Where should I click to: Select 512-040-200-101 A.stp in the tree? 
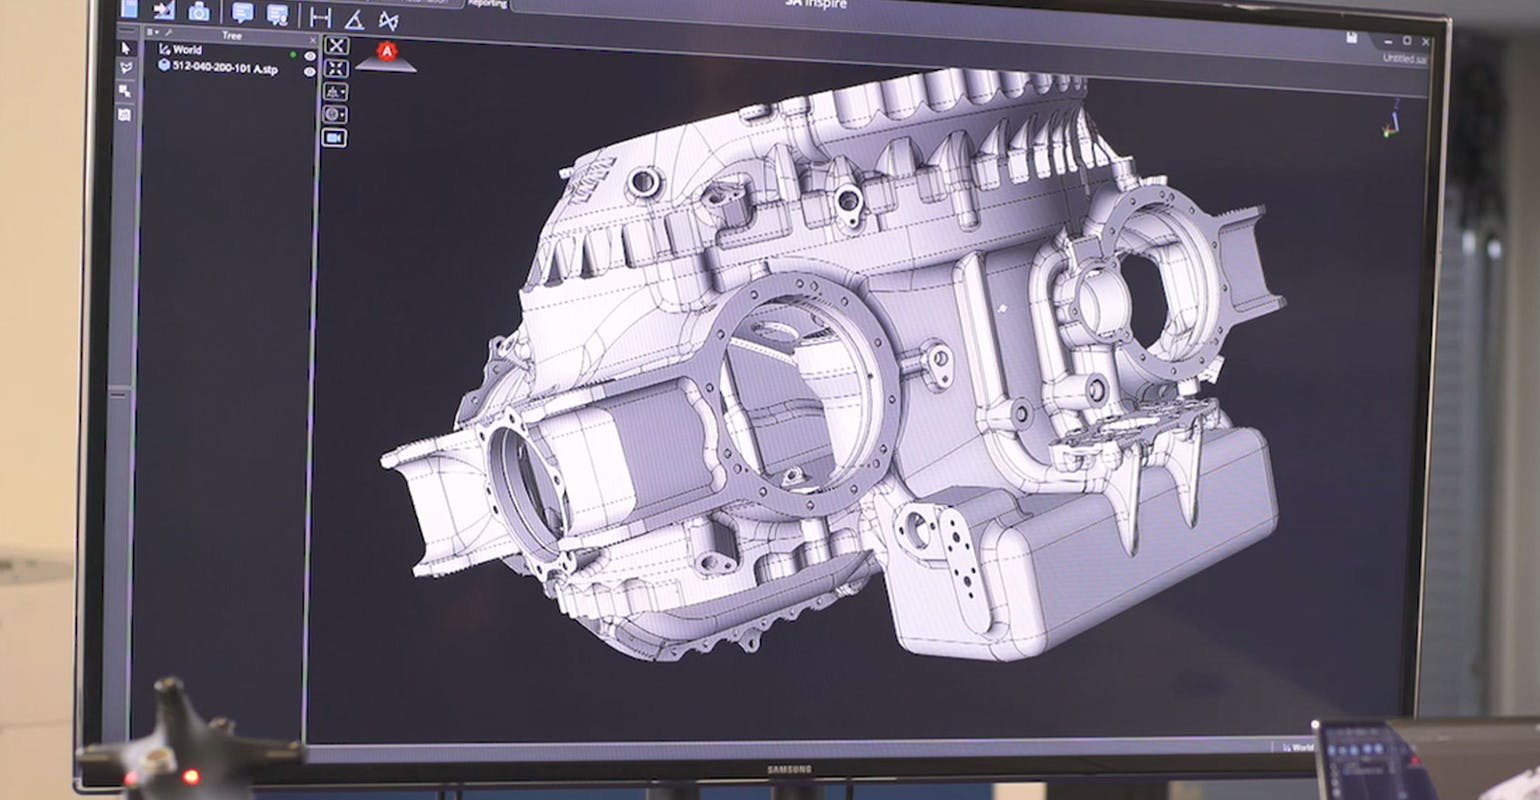point(218,68)
